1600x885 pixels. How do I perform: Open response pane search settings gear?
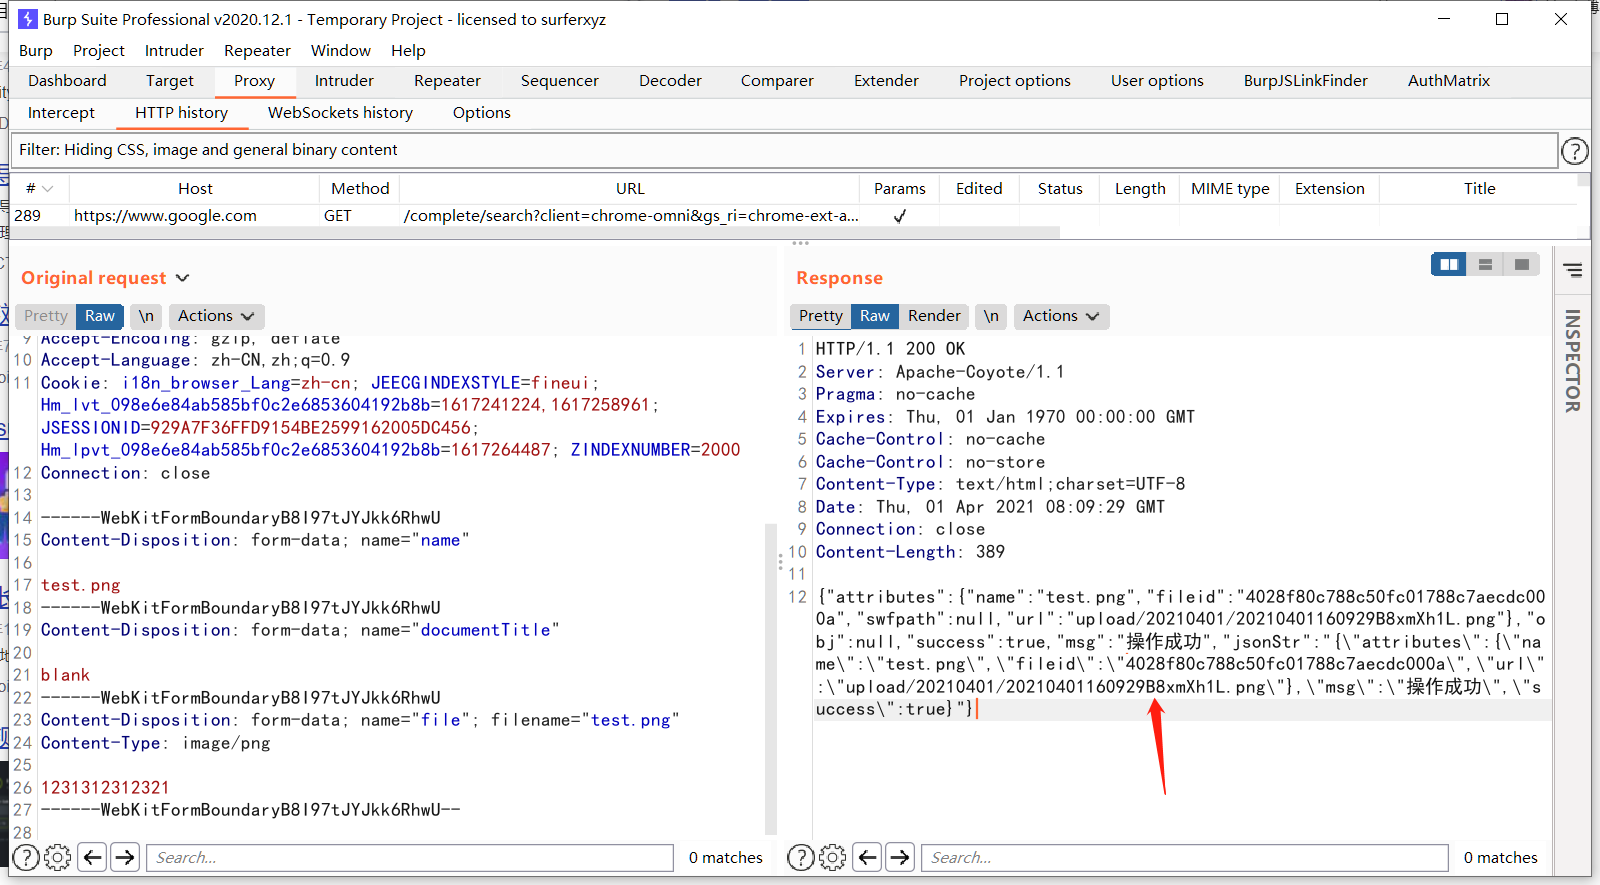pos(833,857)
